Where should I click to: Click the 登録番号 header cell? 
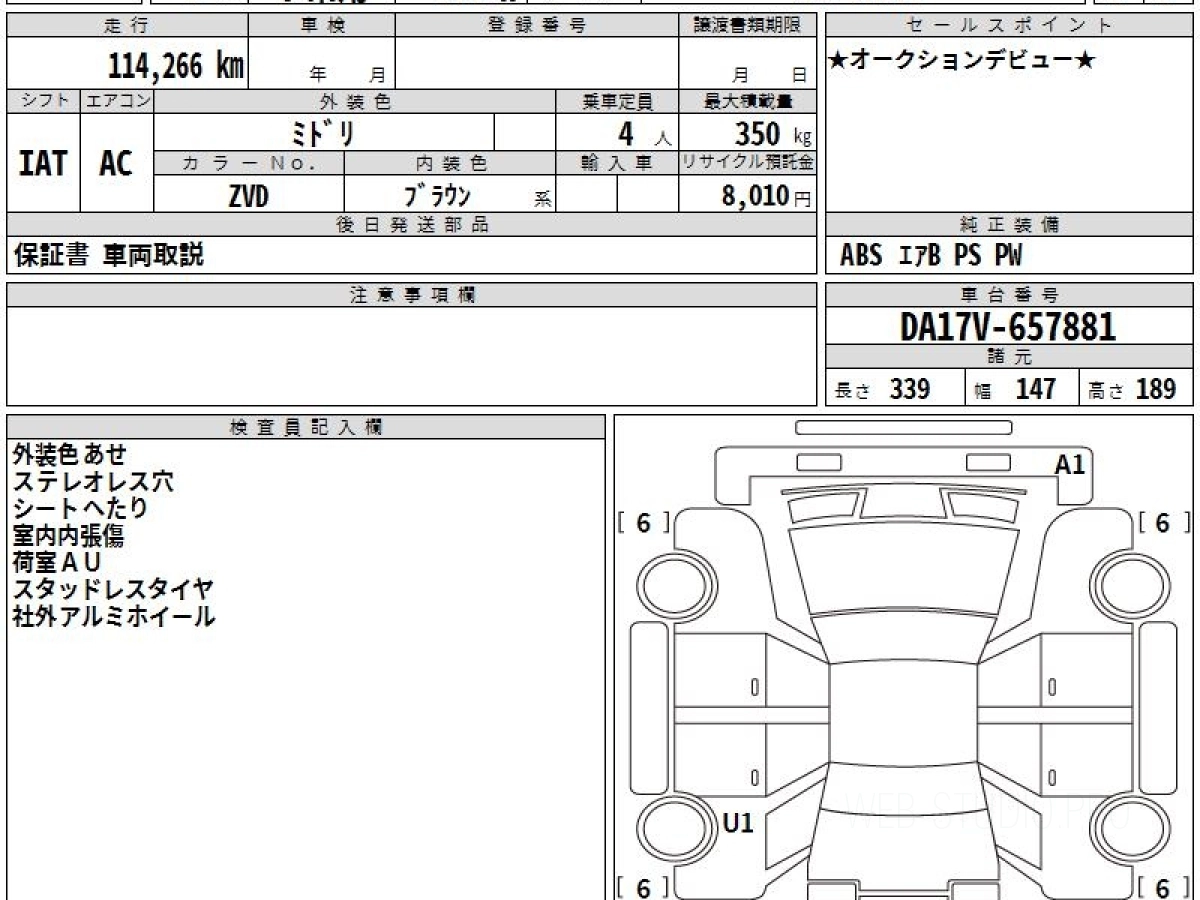tap(537, 26)
